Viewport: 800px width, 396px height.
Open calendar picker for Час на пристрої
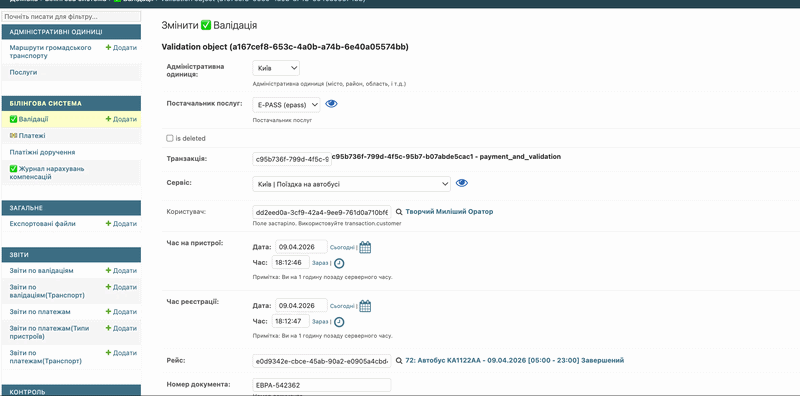[x=365, y=248]
